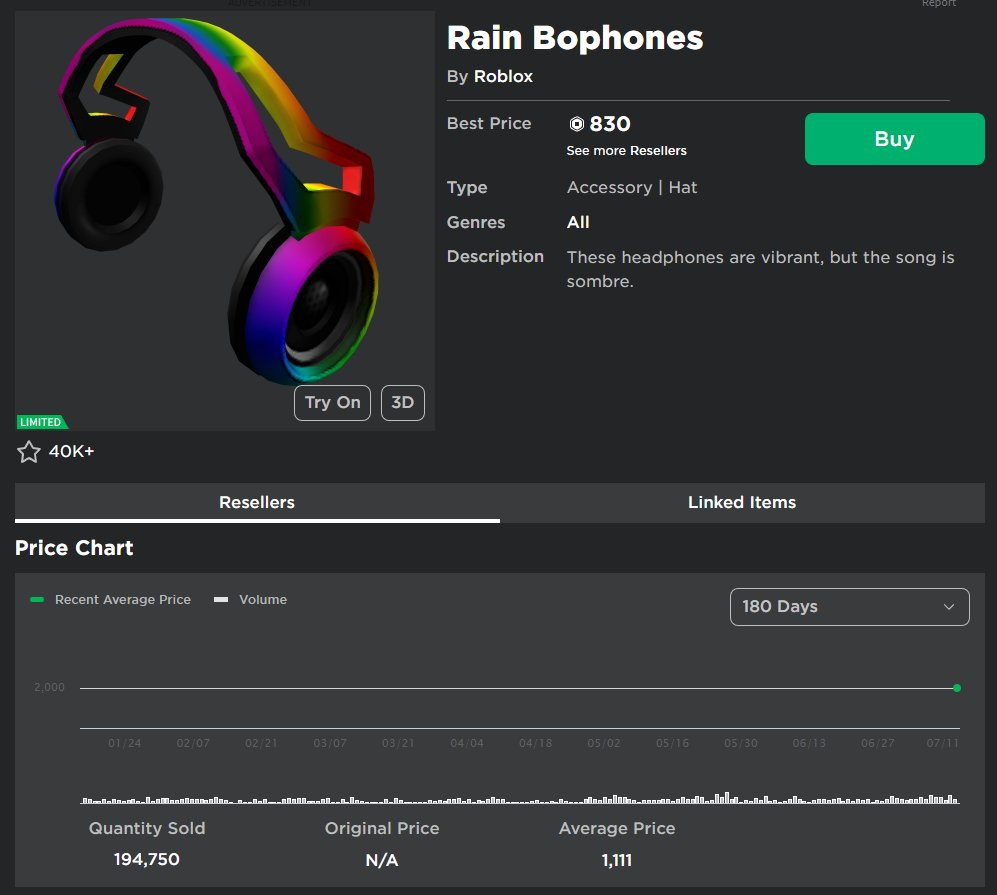Click the dropdown chevron arrow in chart range
Screen dimensions: 997x895
click(x=949, y=606)
